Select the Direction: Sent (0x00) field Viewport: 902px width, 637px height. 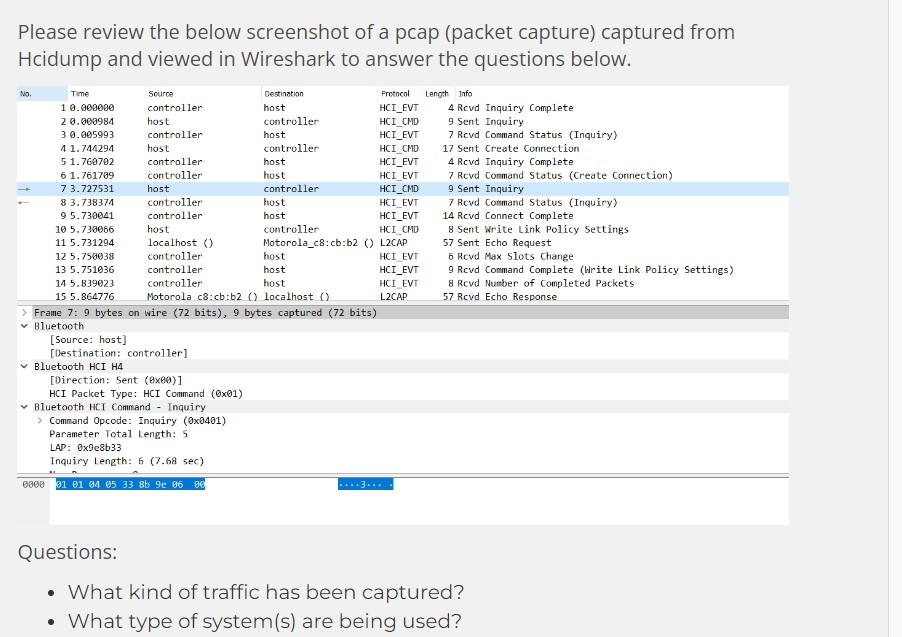(116, 380)
